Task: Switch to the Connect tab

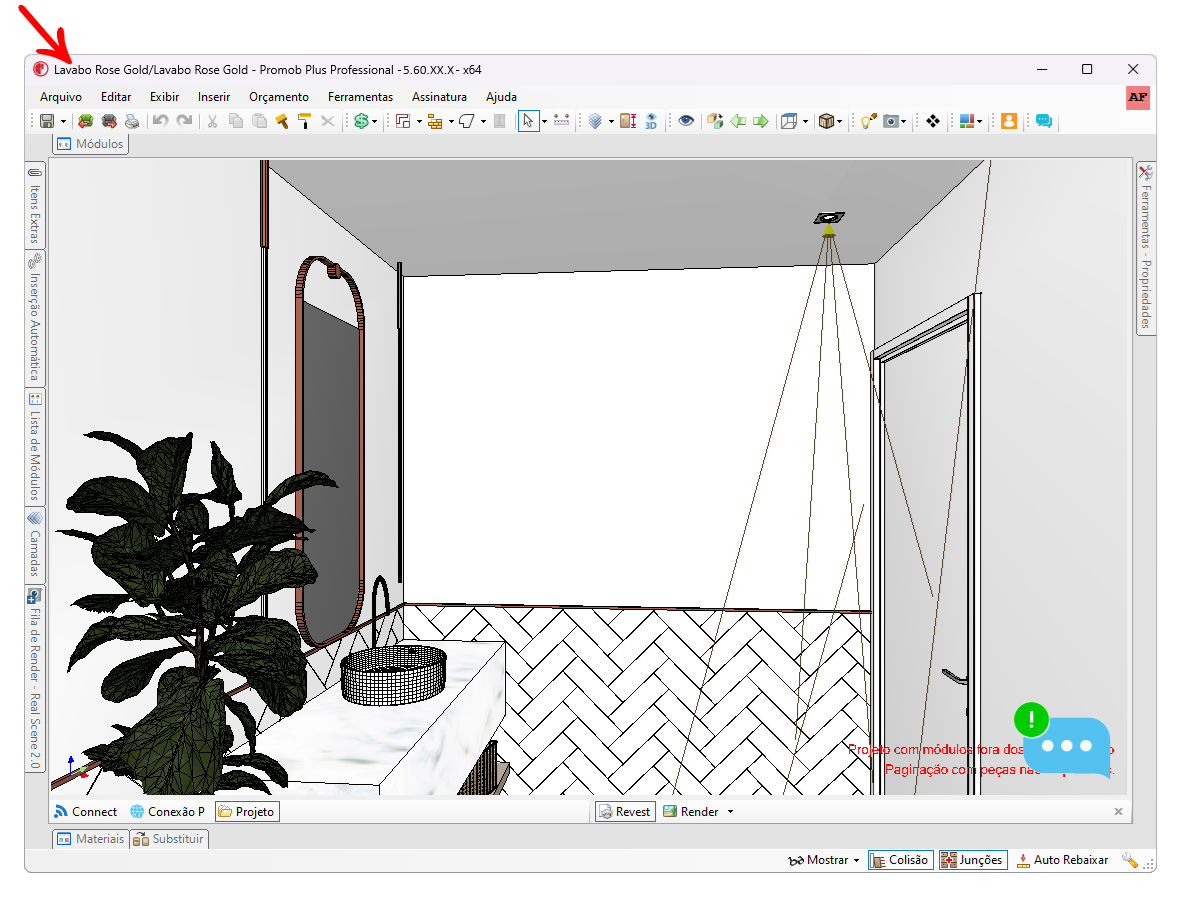Action: point(86,812)
